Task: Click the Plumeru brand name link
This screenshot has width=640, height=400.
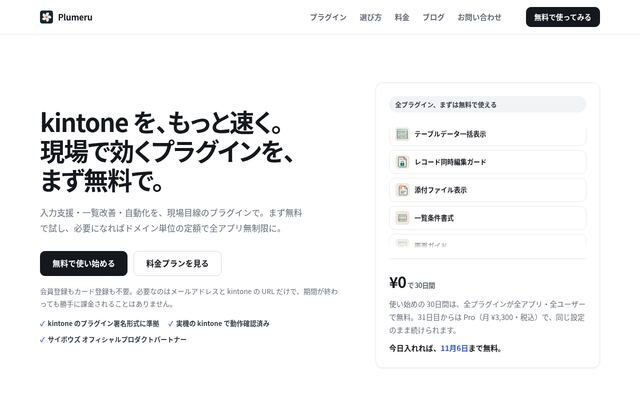Action: (75, 17)
